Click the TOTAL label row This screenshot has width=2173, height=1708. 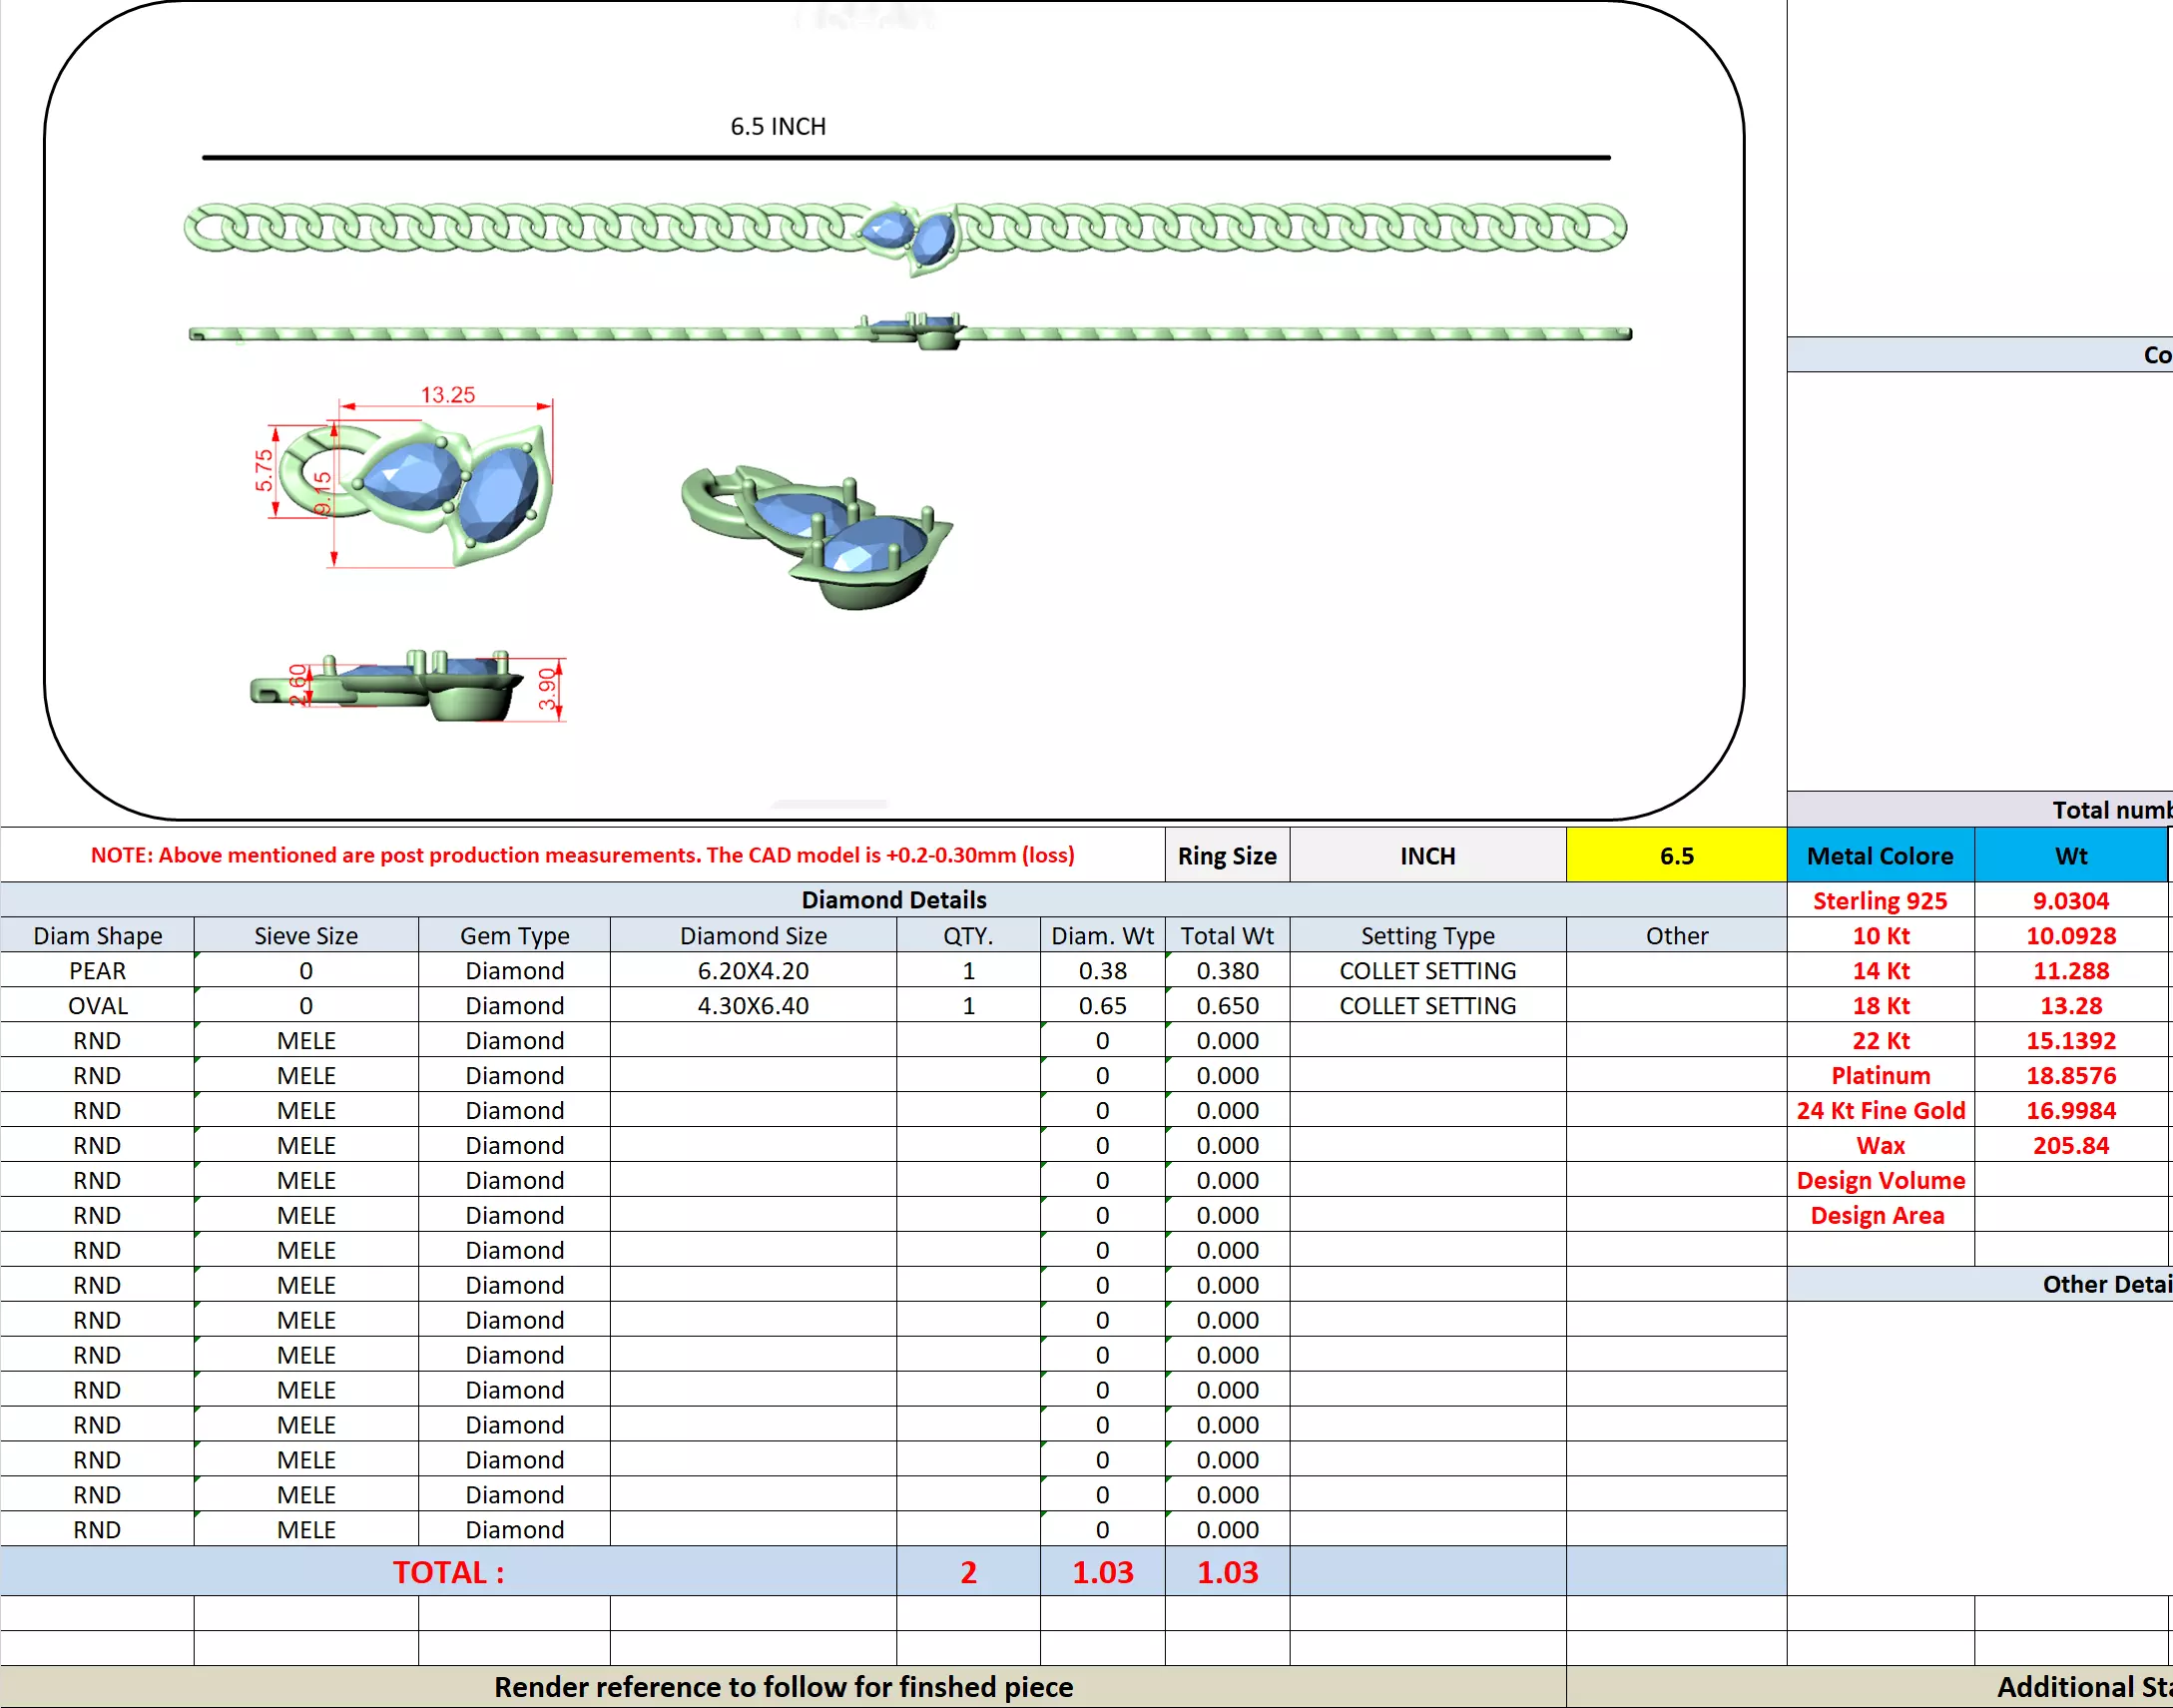448,1572
